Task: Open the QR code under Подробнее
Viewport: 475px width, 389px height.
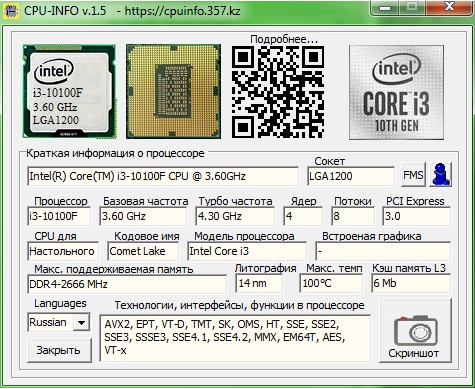Action: 278,92
